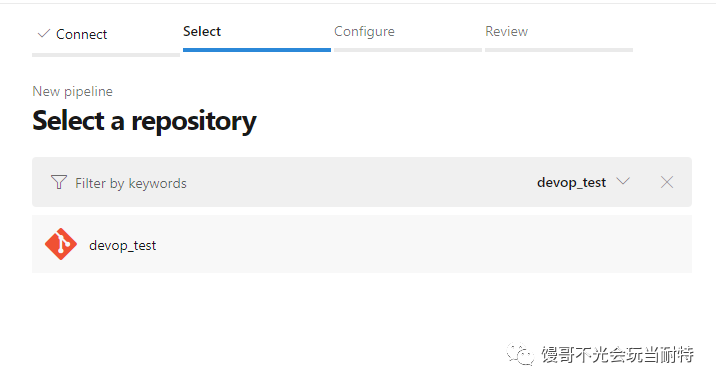Open the Review step tab
The width and height of the screenshot is (716, 386).
(x=506, y=32)
